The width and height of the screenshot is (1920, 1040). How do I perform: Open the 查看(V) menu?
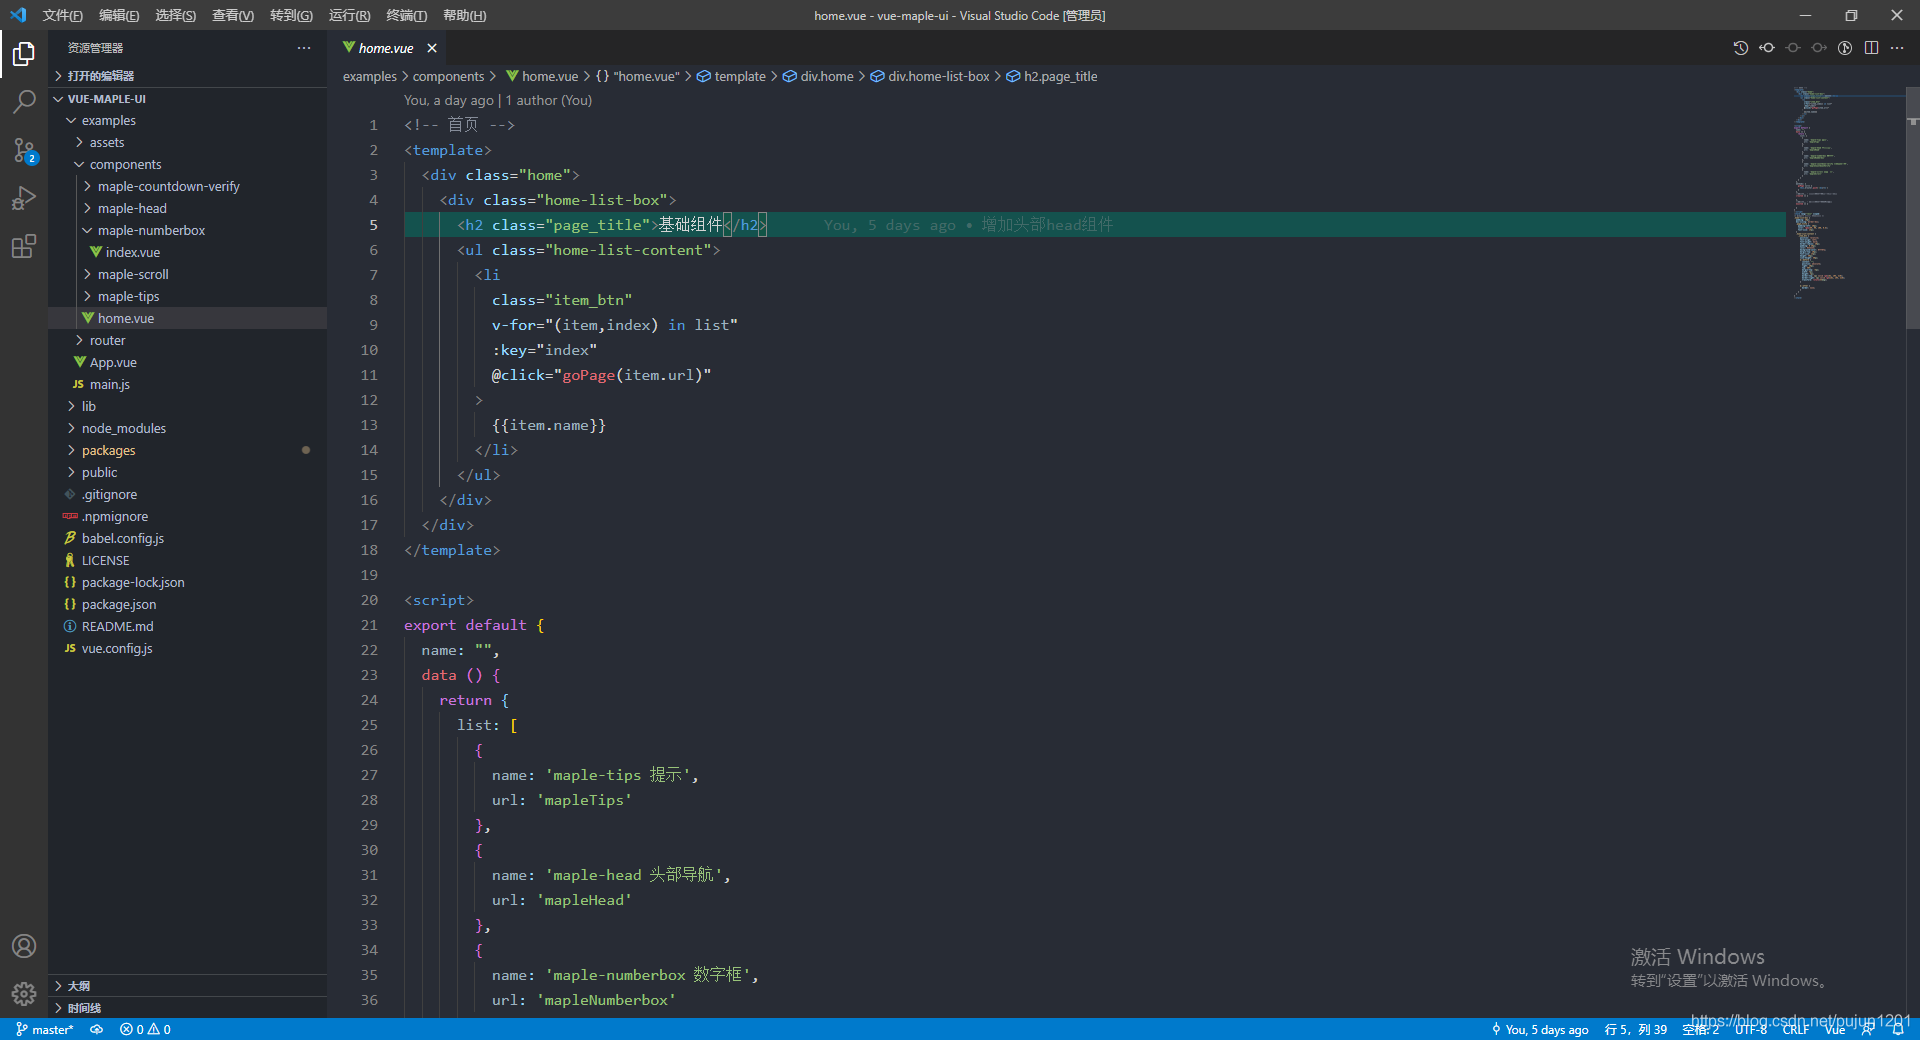(x=233, y=15)
